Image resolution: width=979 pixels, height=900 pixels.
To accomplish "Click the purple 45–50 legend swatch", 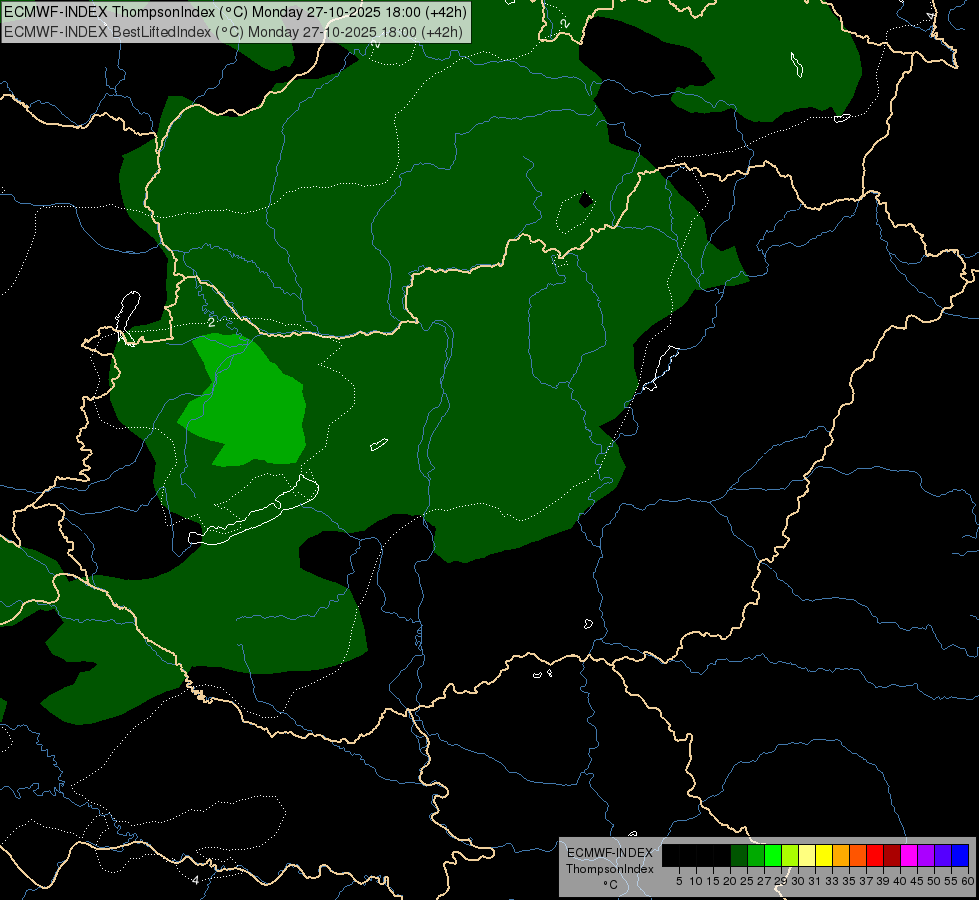I will click(x=926, y=855).
